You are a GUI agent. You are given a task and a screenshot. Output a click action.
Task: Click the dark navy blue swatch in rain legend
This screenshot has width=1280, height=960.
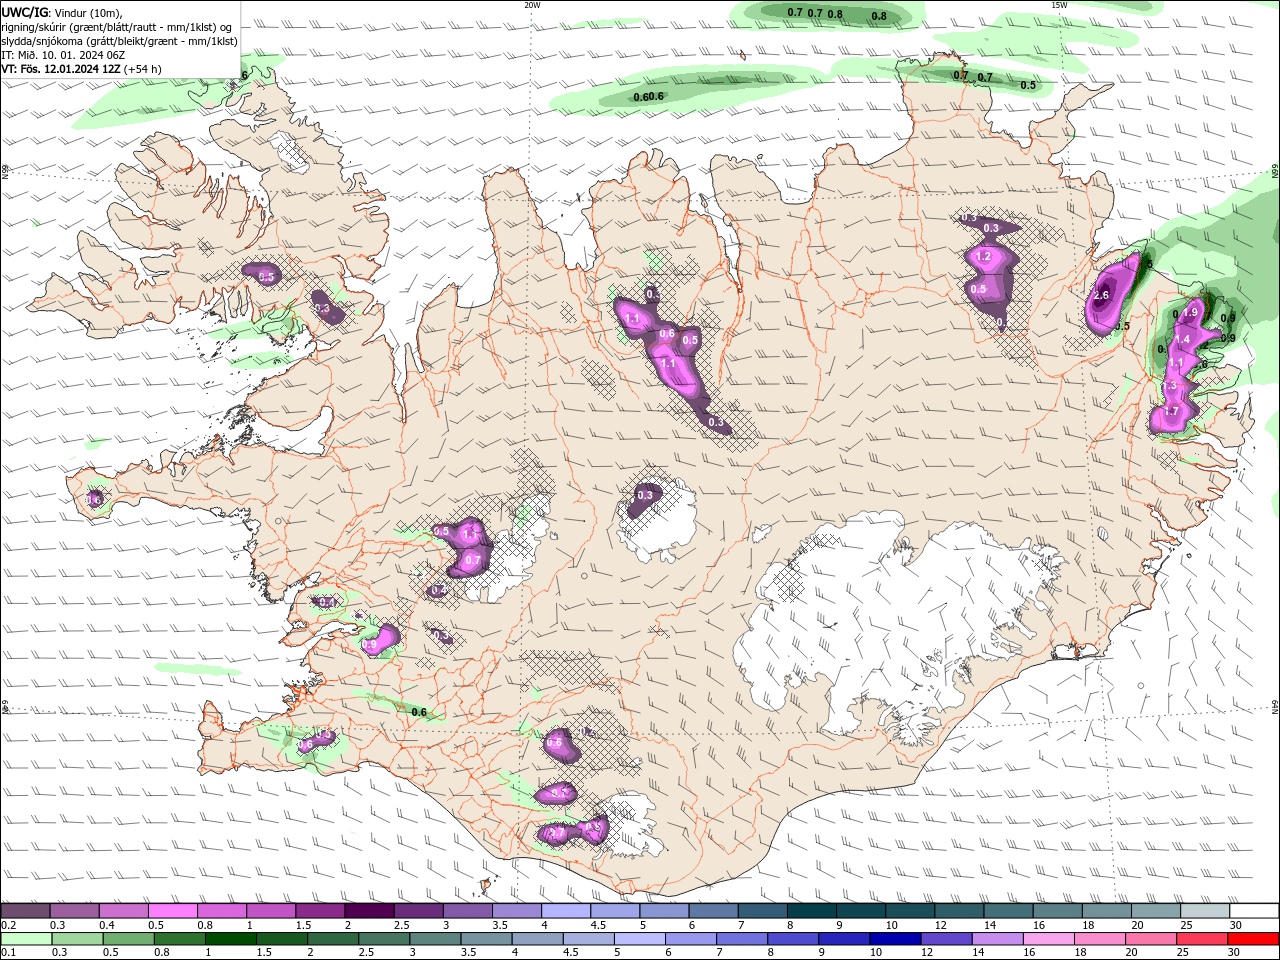tap(895, 939)
